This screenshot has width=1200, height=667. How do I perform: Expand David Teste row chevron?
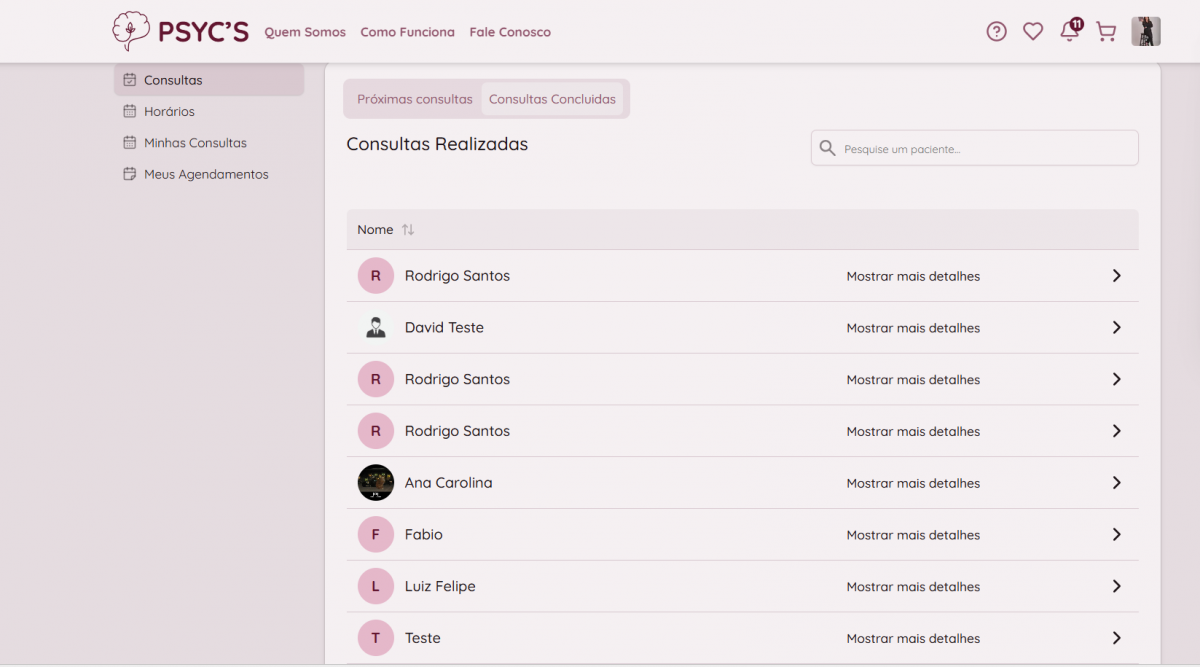(x=1116, y=328)
